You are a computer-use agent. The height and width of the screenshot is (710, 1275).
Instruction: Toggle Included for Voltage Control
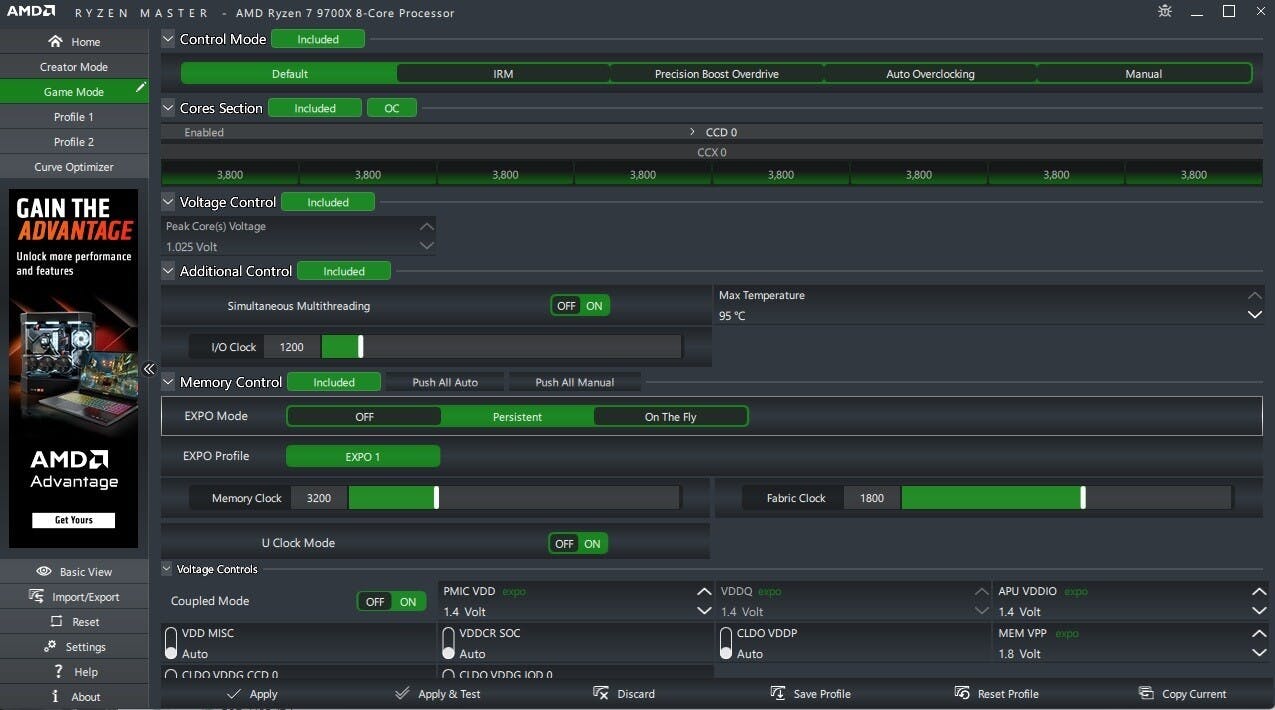coord(328,203)
